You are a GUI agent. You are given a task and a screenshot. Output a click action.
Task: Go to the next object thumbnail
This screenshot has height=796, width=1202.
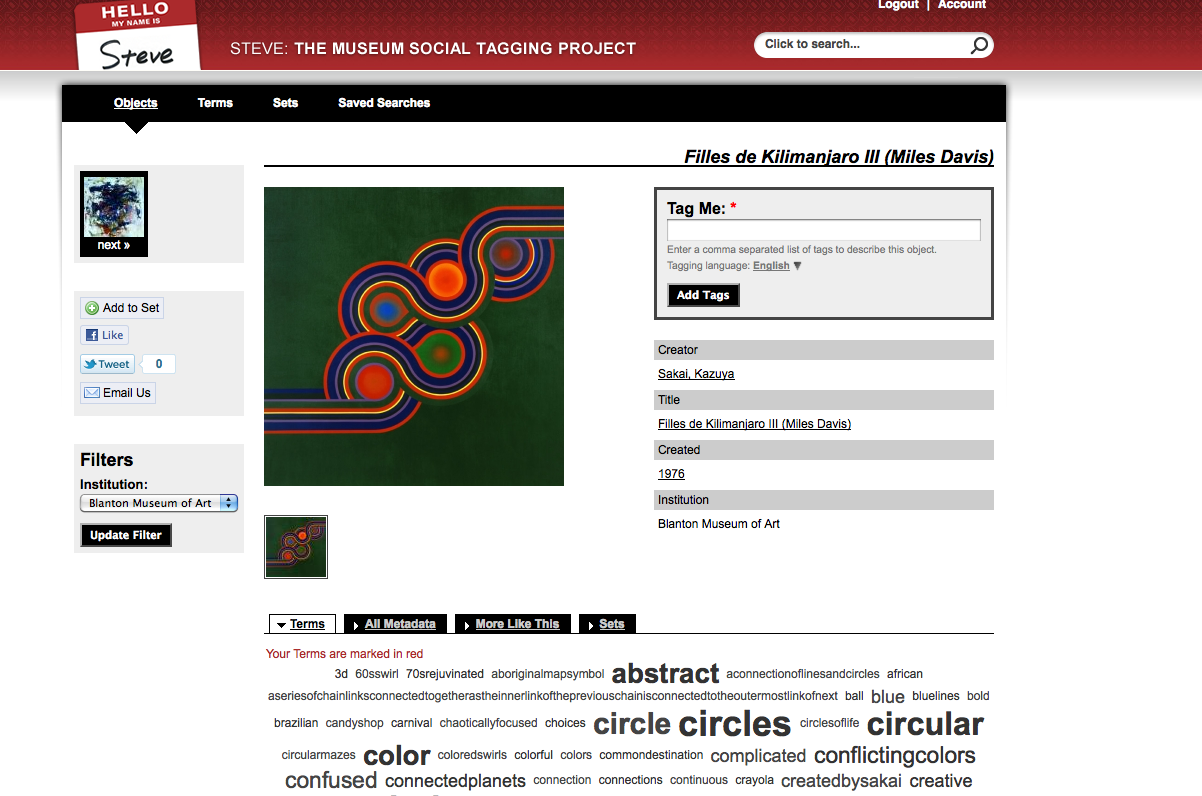[114, 213]
